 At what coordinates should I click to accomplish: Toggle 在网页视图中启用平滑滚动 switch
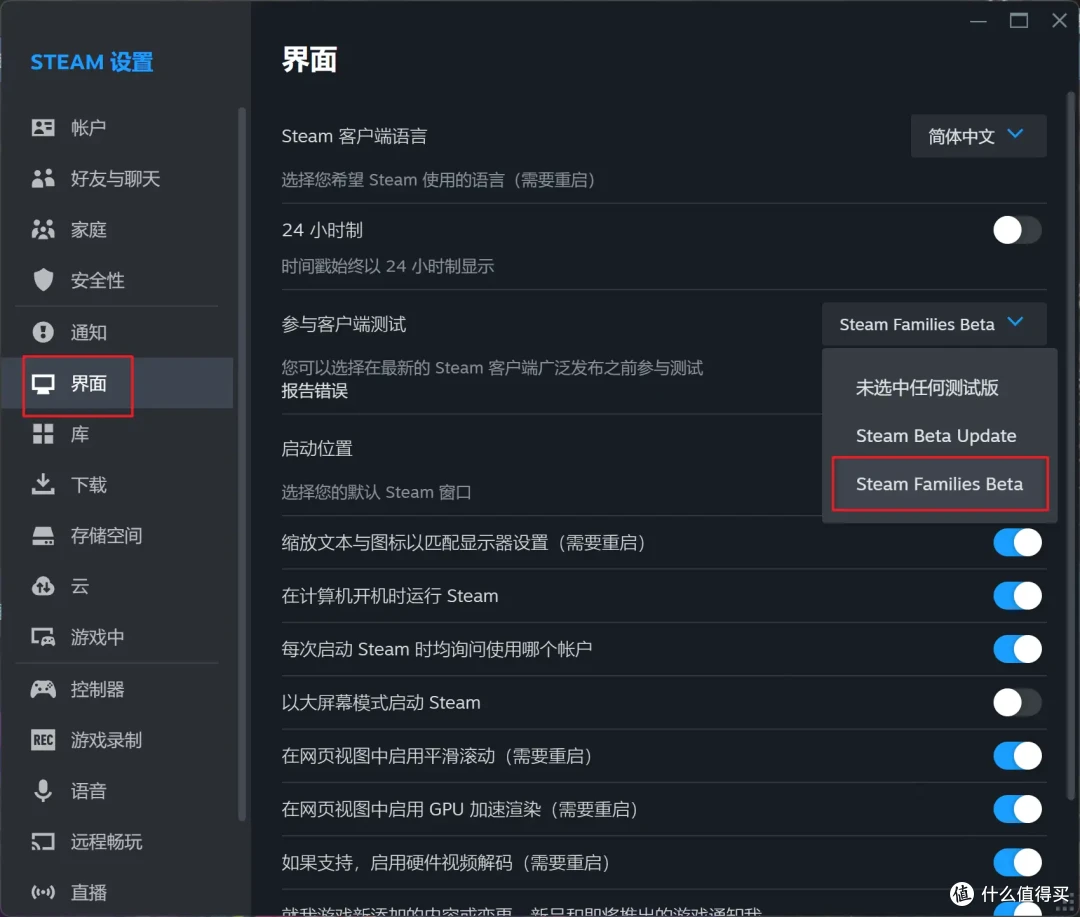(1017, 756)
